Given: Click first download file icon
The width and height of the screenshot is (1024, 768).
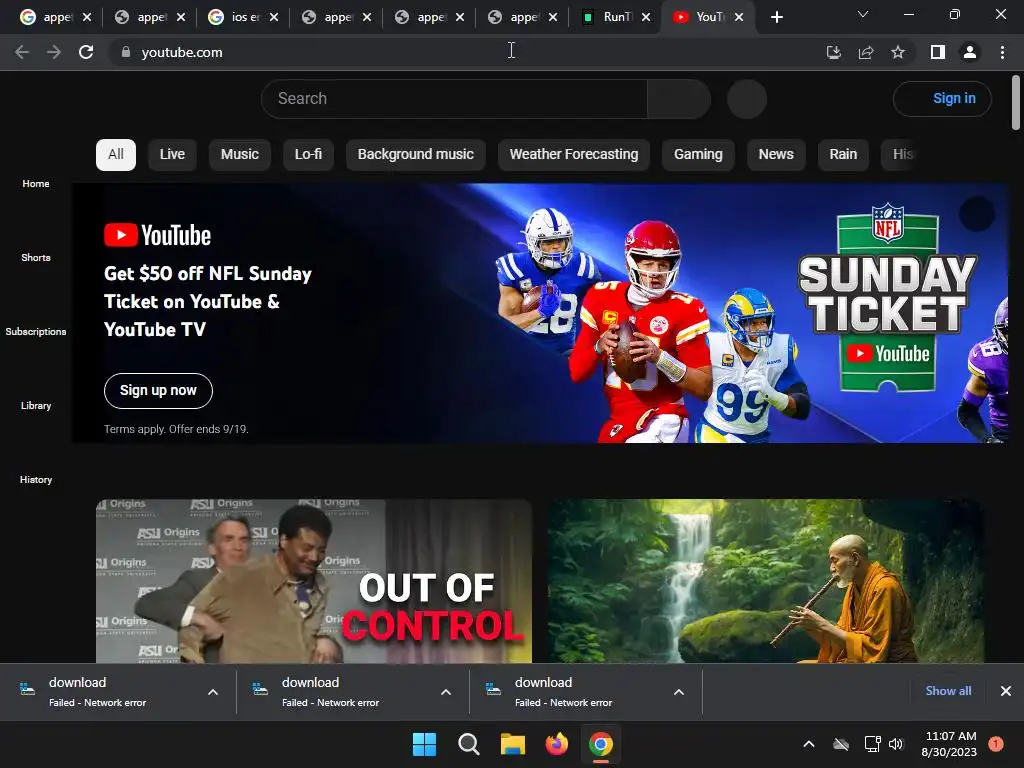Looking at the screenshot, I should coord(27,689).
